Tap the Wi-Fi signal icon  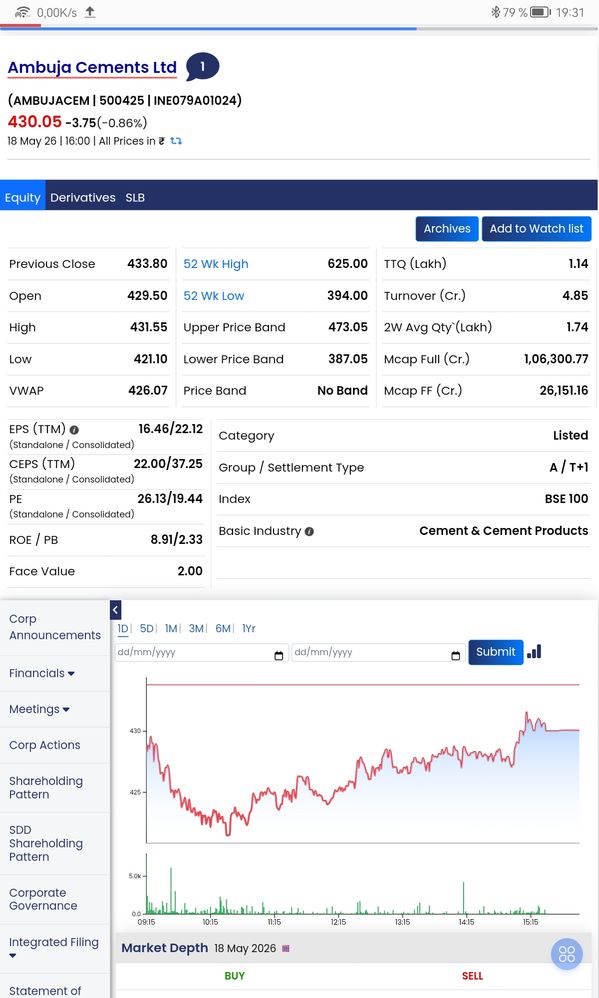coord(22,12)
